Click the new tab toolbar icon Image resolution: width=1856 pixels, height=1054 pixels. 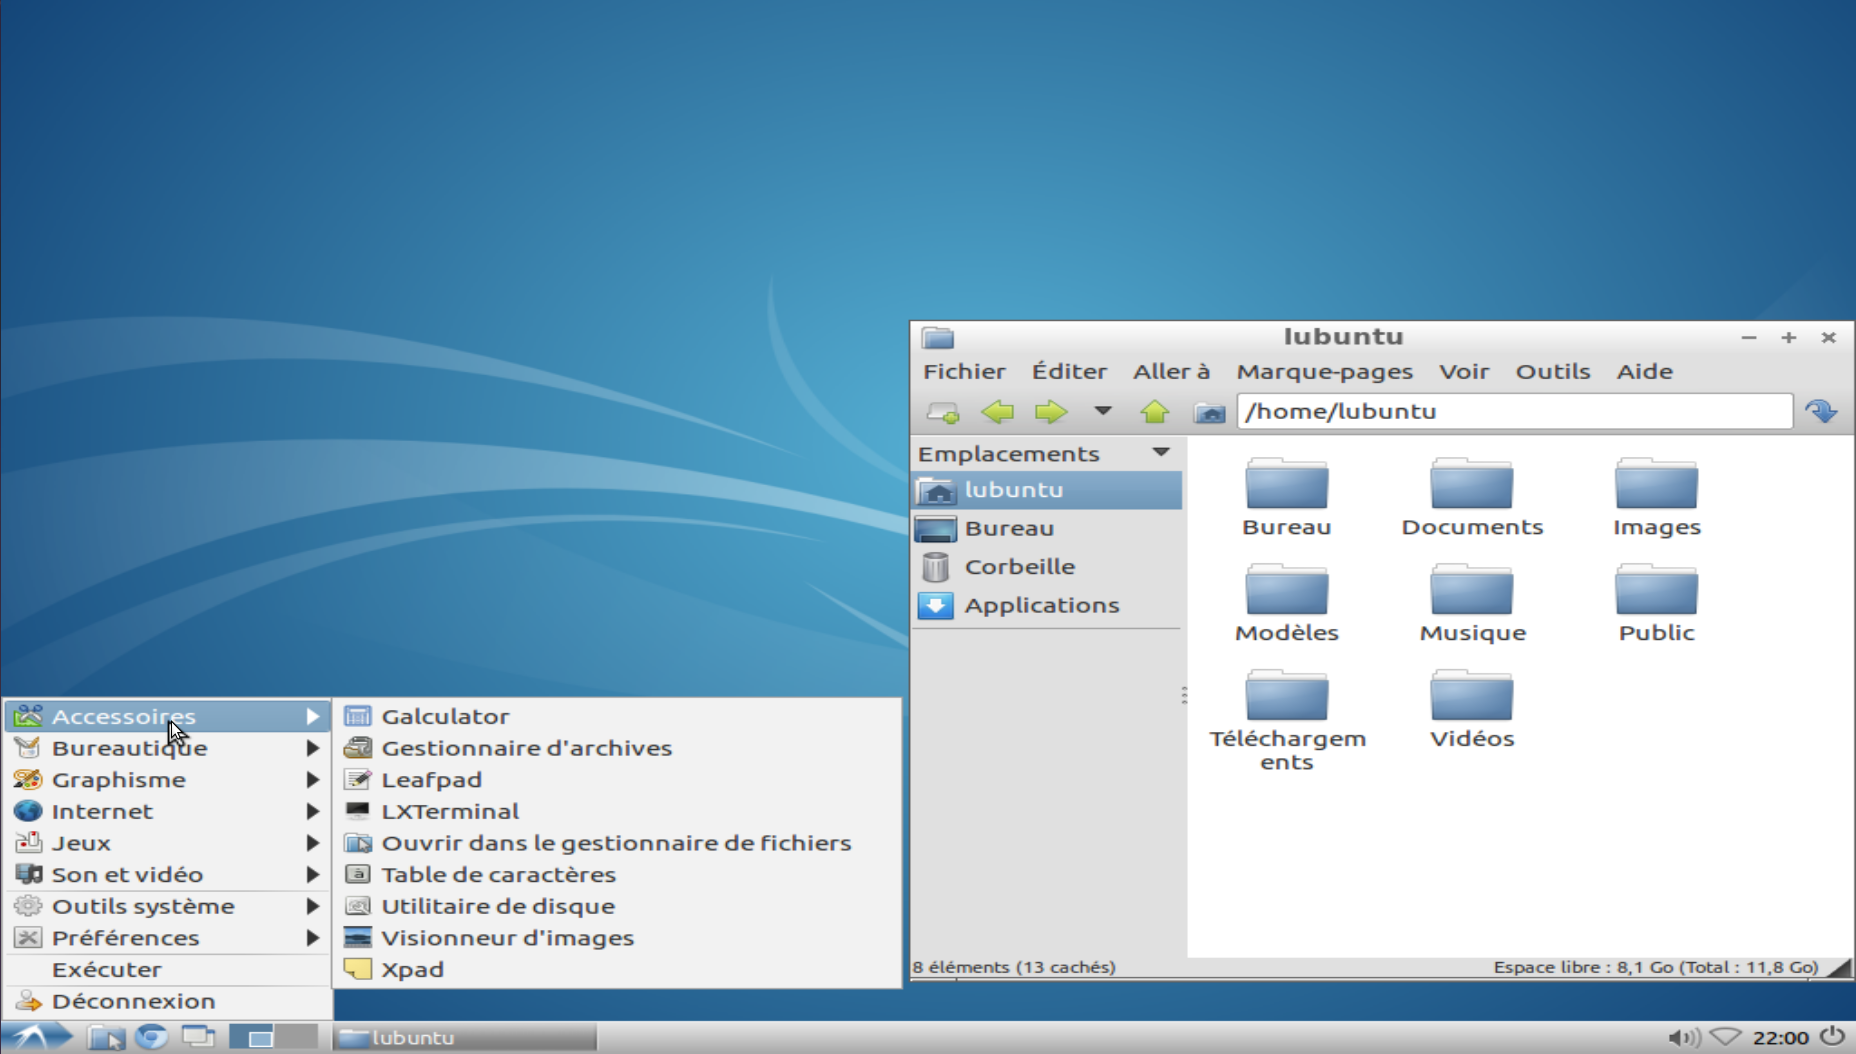coord(942,412)
